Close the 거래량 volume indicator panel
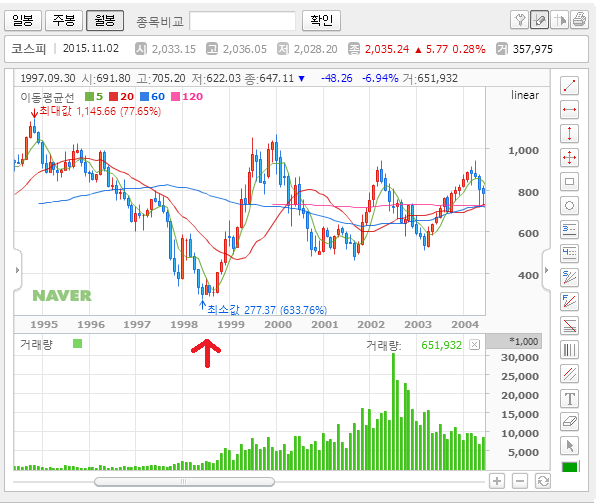The width and height of the screenshot is (596, 503). point(474,345)
